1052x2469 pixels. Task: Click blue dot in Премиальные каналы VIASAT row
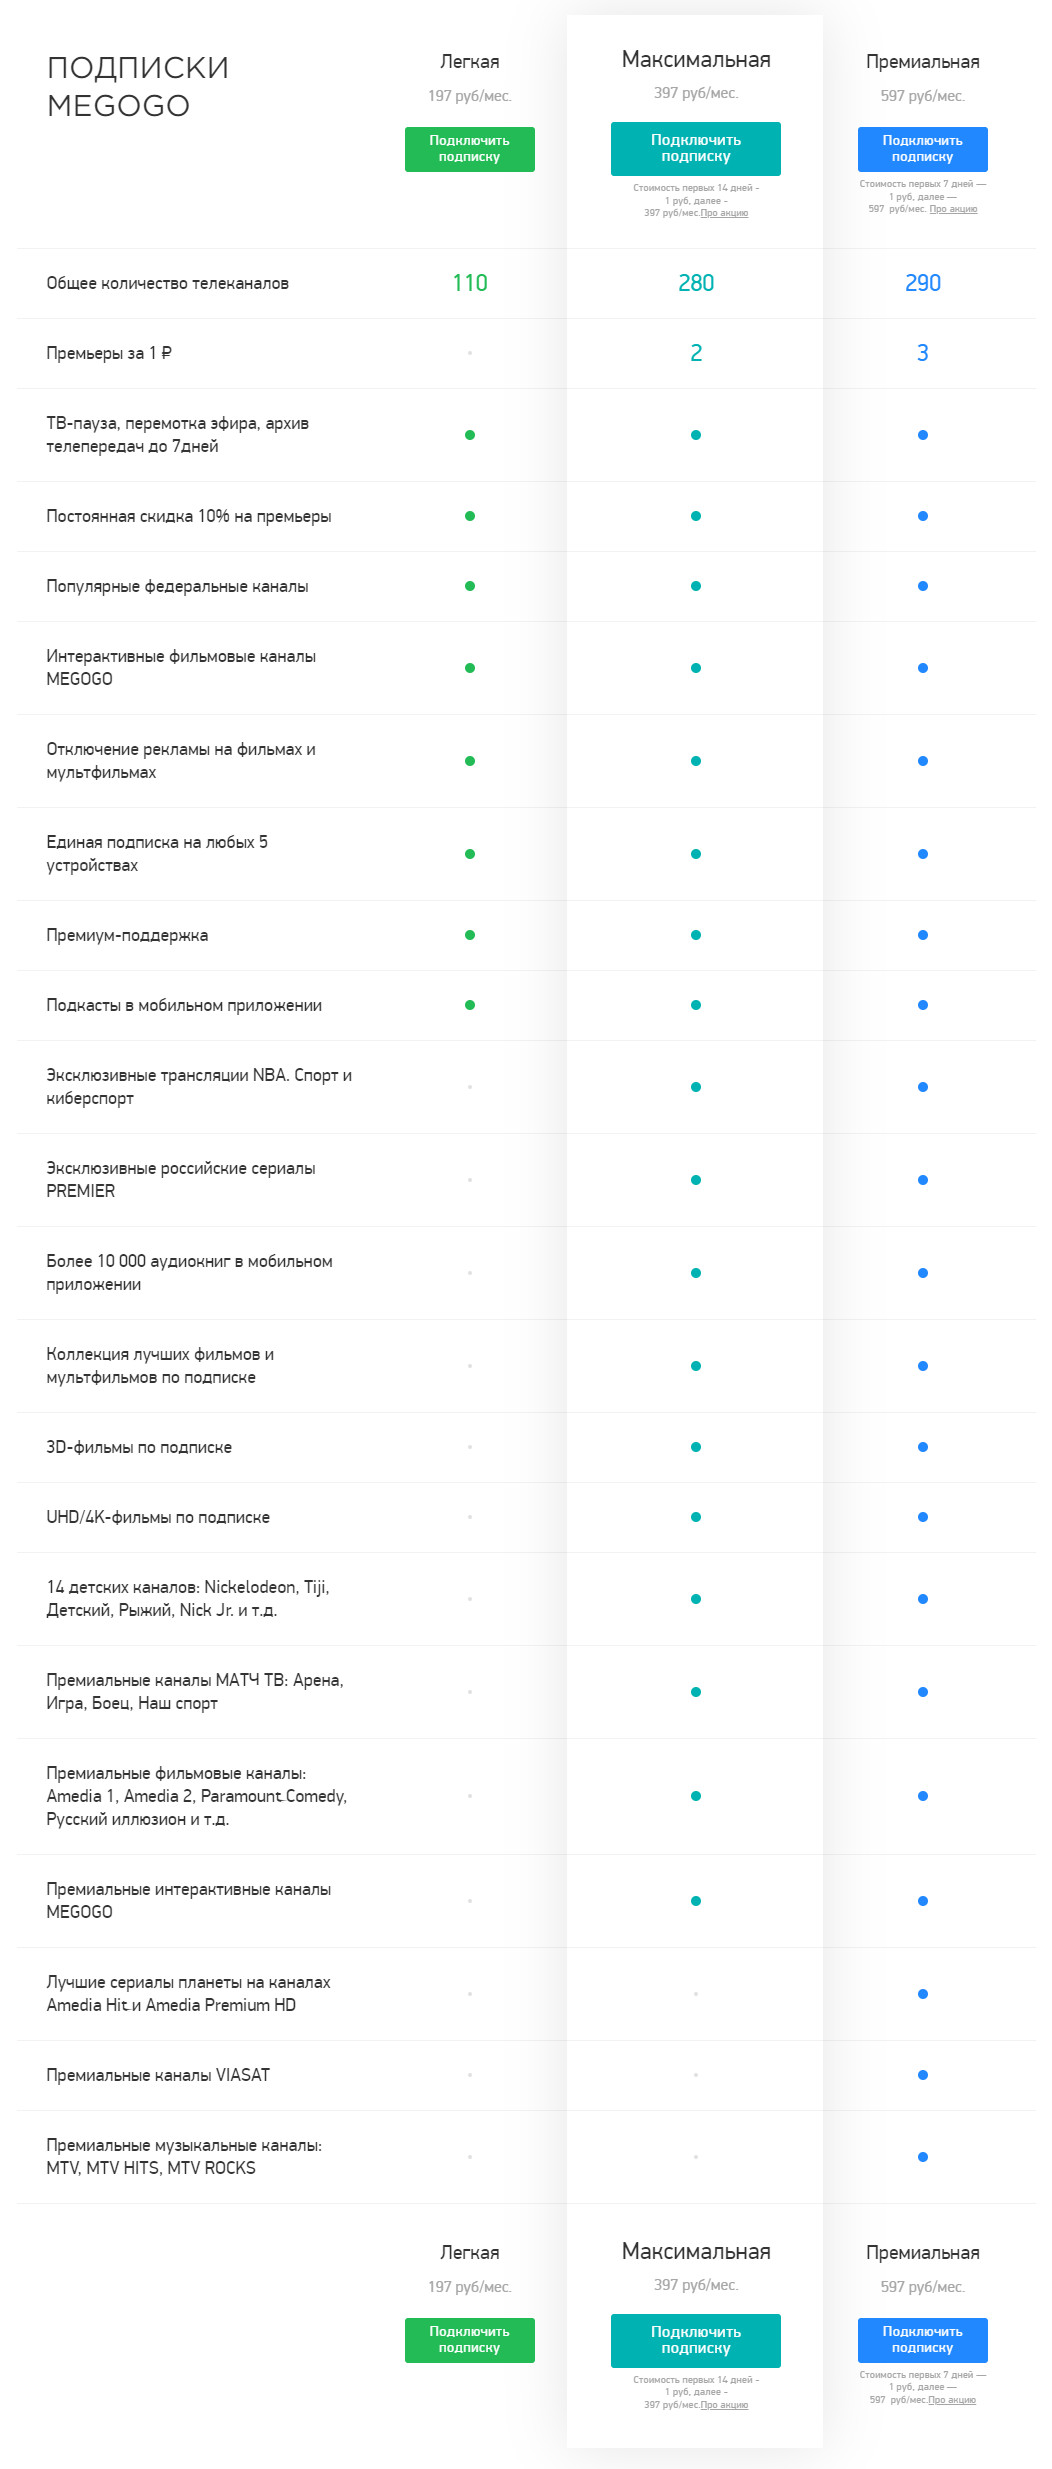922,2075
